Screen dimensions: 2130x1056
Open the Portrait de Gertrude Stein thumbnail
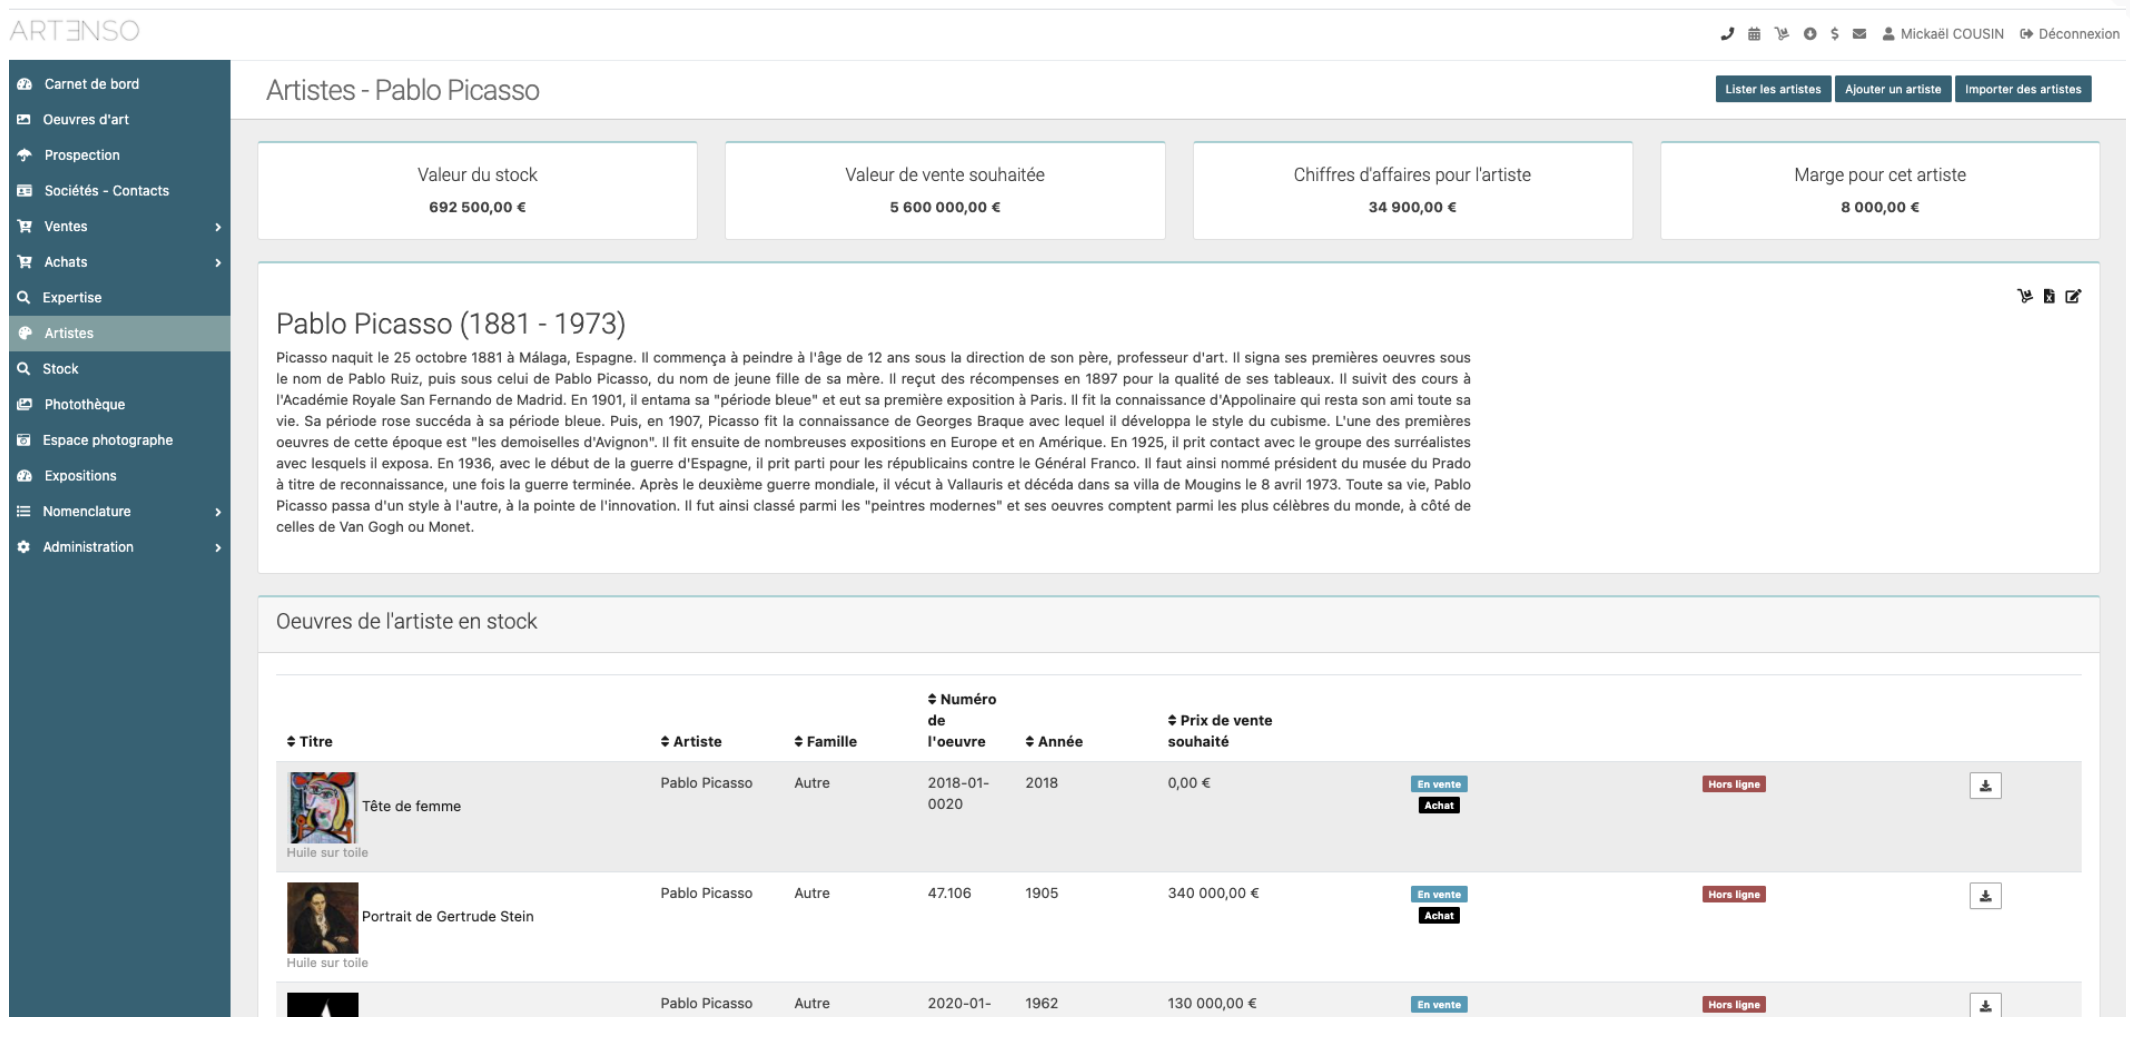click(322, 917)
